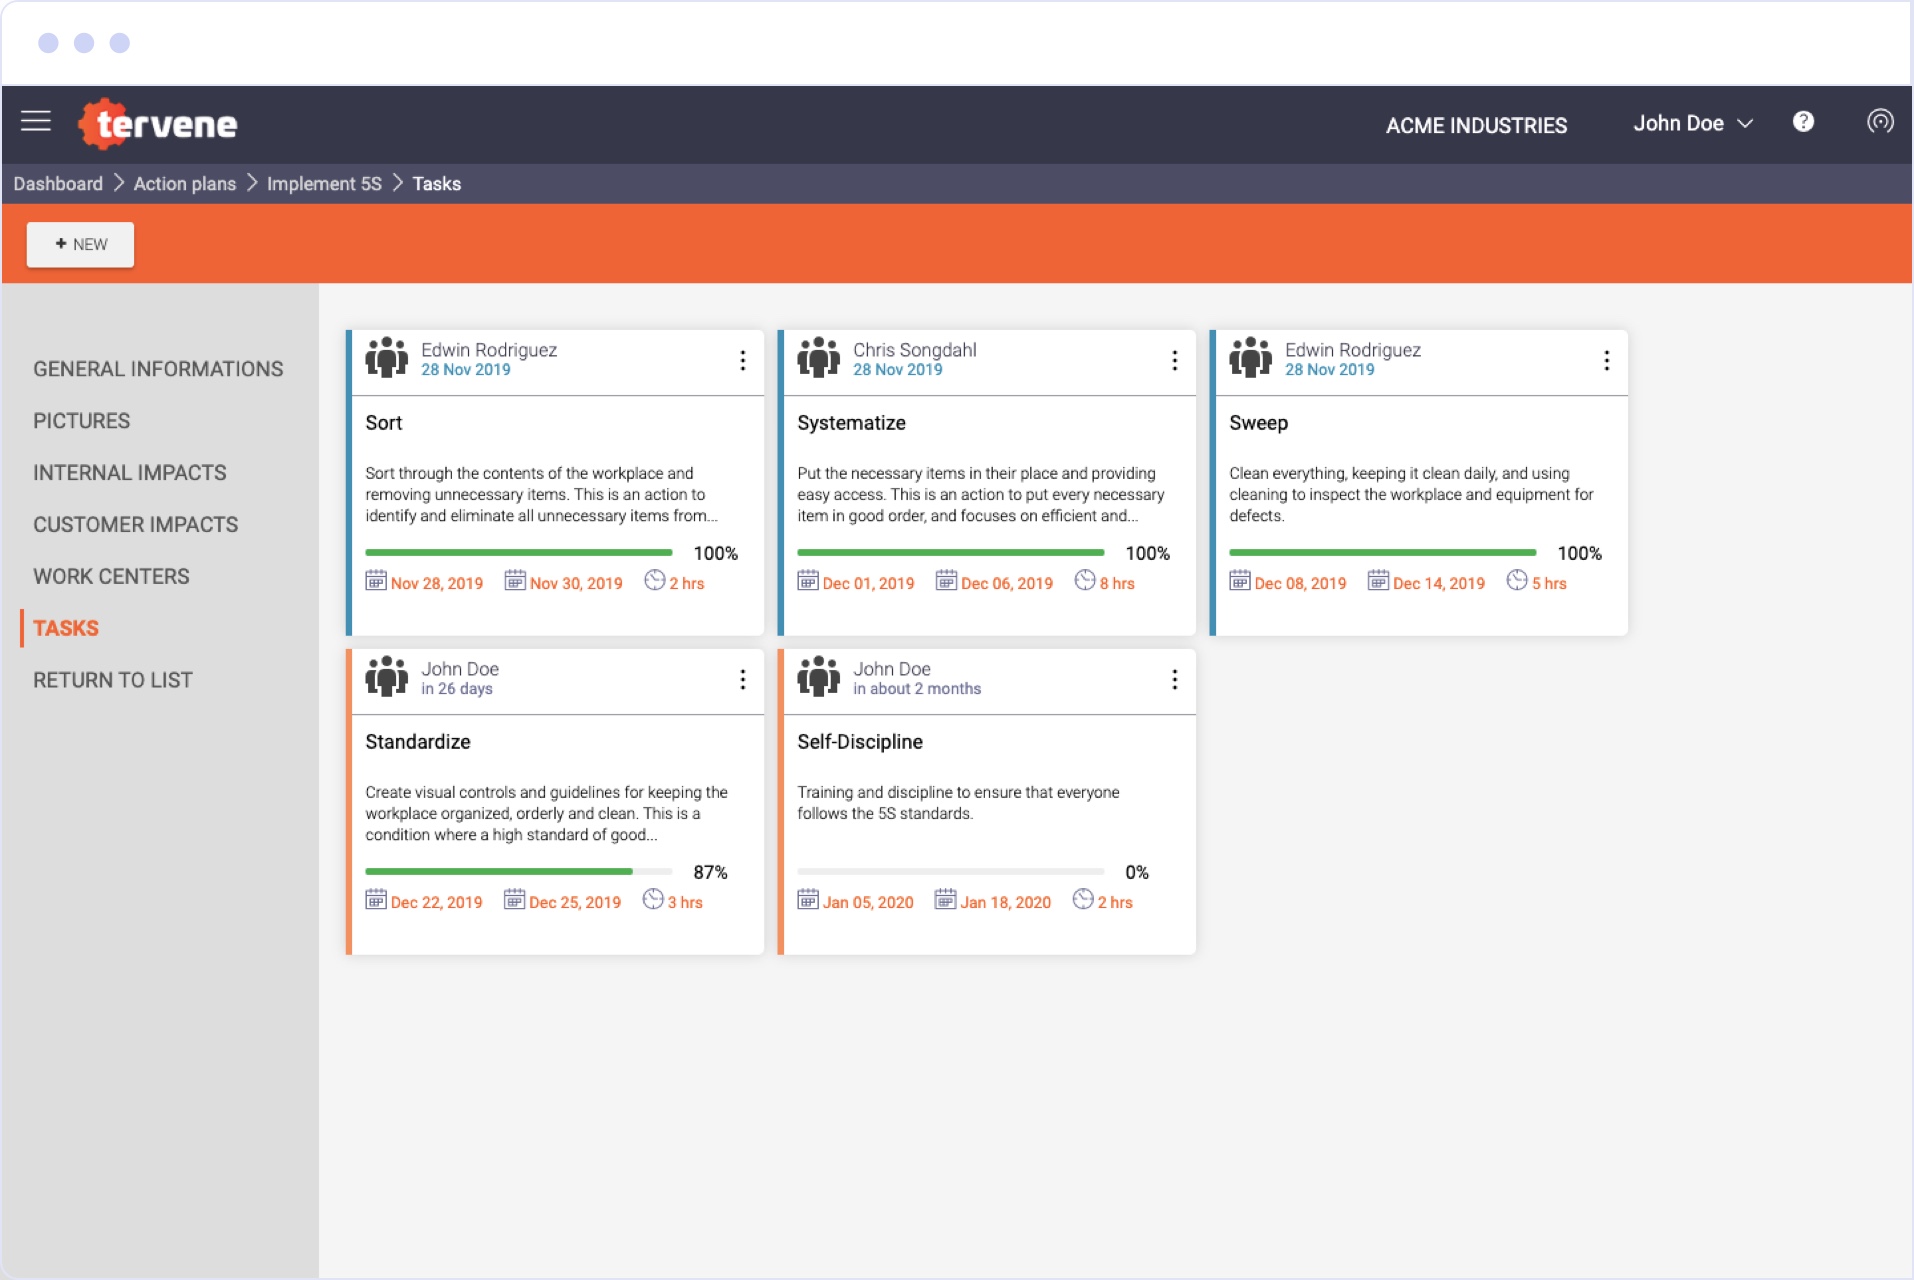The width and height of the screenshot is (1914, 1280).
Task: Click the people icon on Systematize card
Action: click(x=819, y=357)
